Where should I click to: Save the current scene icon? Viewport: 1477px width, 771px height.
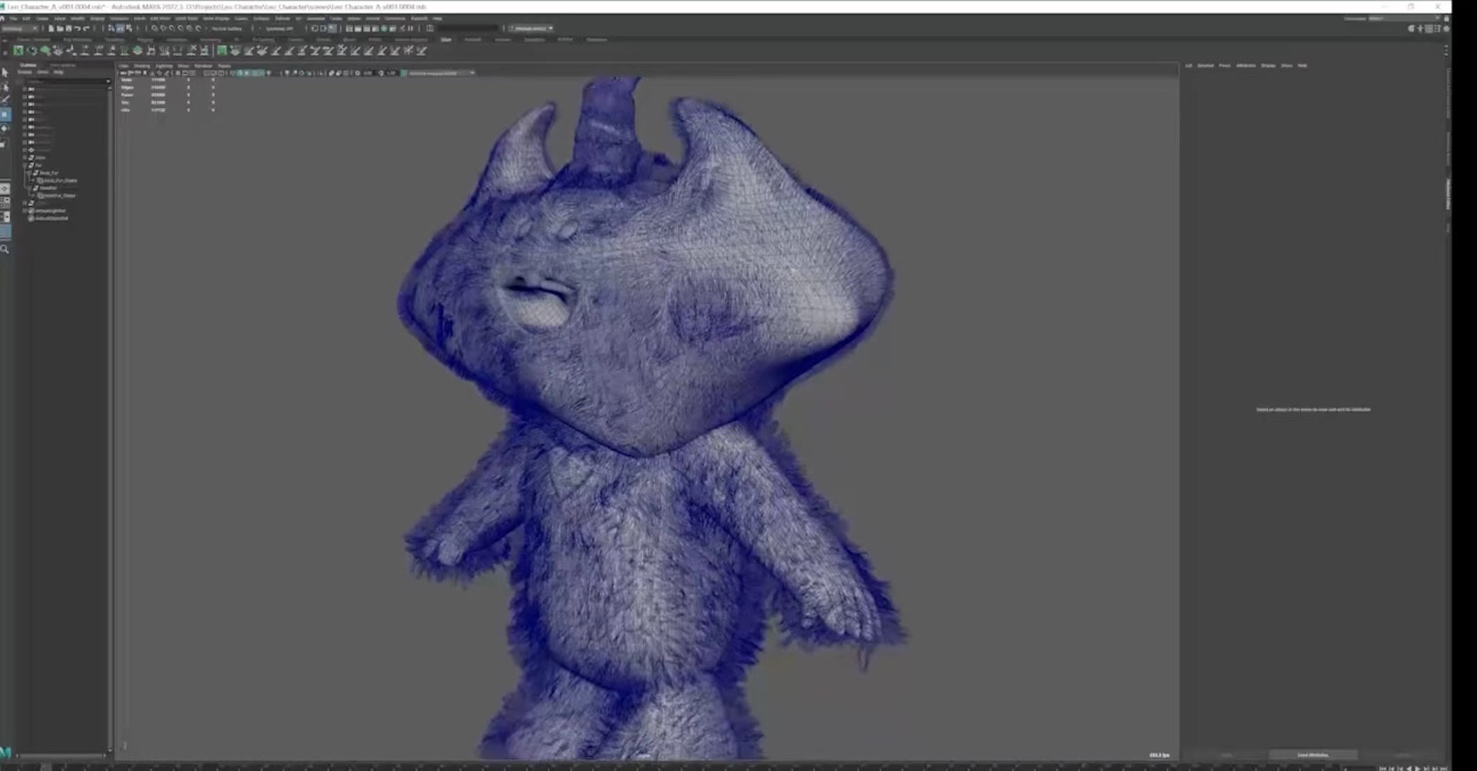[69, 28]
